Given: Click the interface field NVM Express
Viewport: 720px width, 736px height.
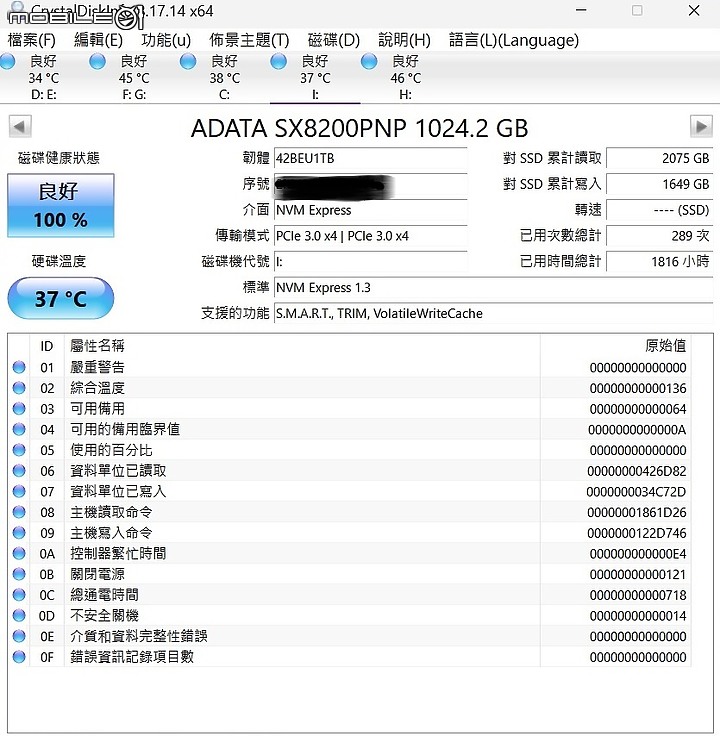Looking at the screenshot, I should (x=370, y=210).
